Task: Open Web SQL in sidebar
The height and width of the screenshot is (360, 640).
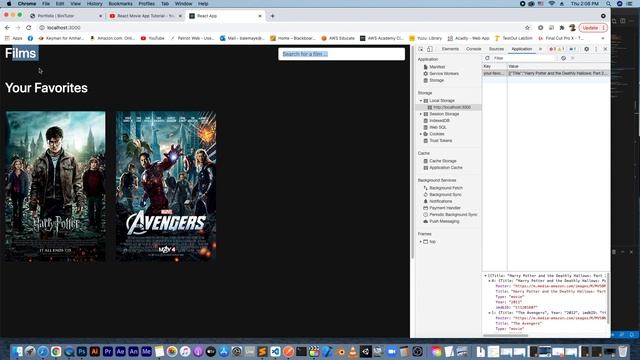Action: coord(438,127)
